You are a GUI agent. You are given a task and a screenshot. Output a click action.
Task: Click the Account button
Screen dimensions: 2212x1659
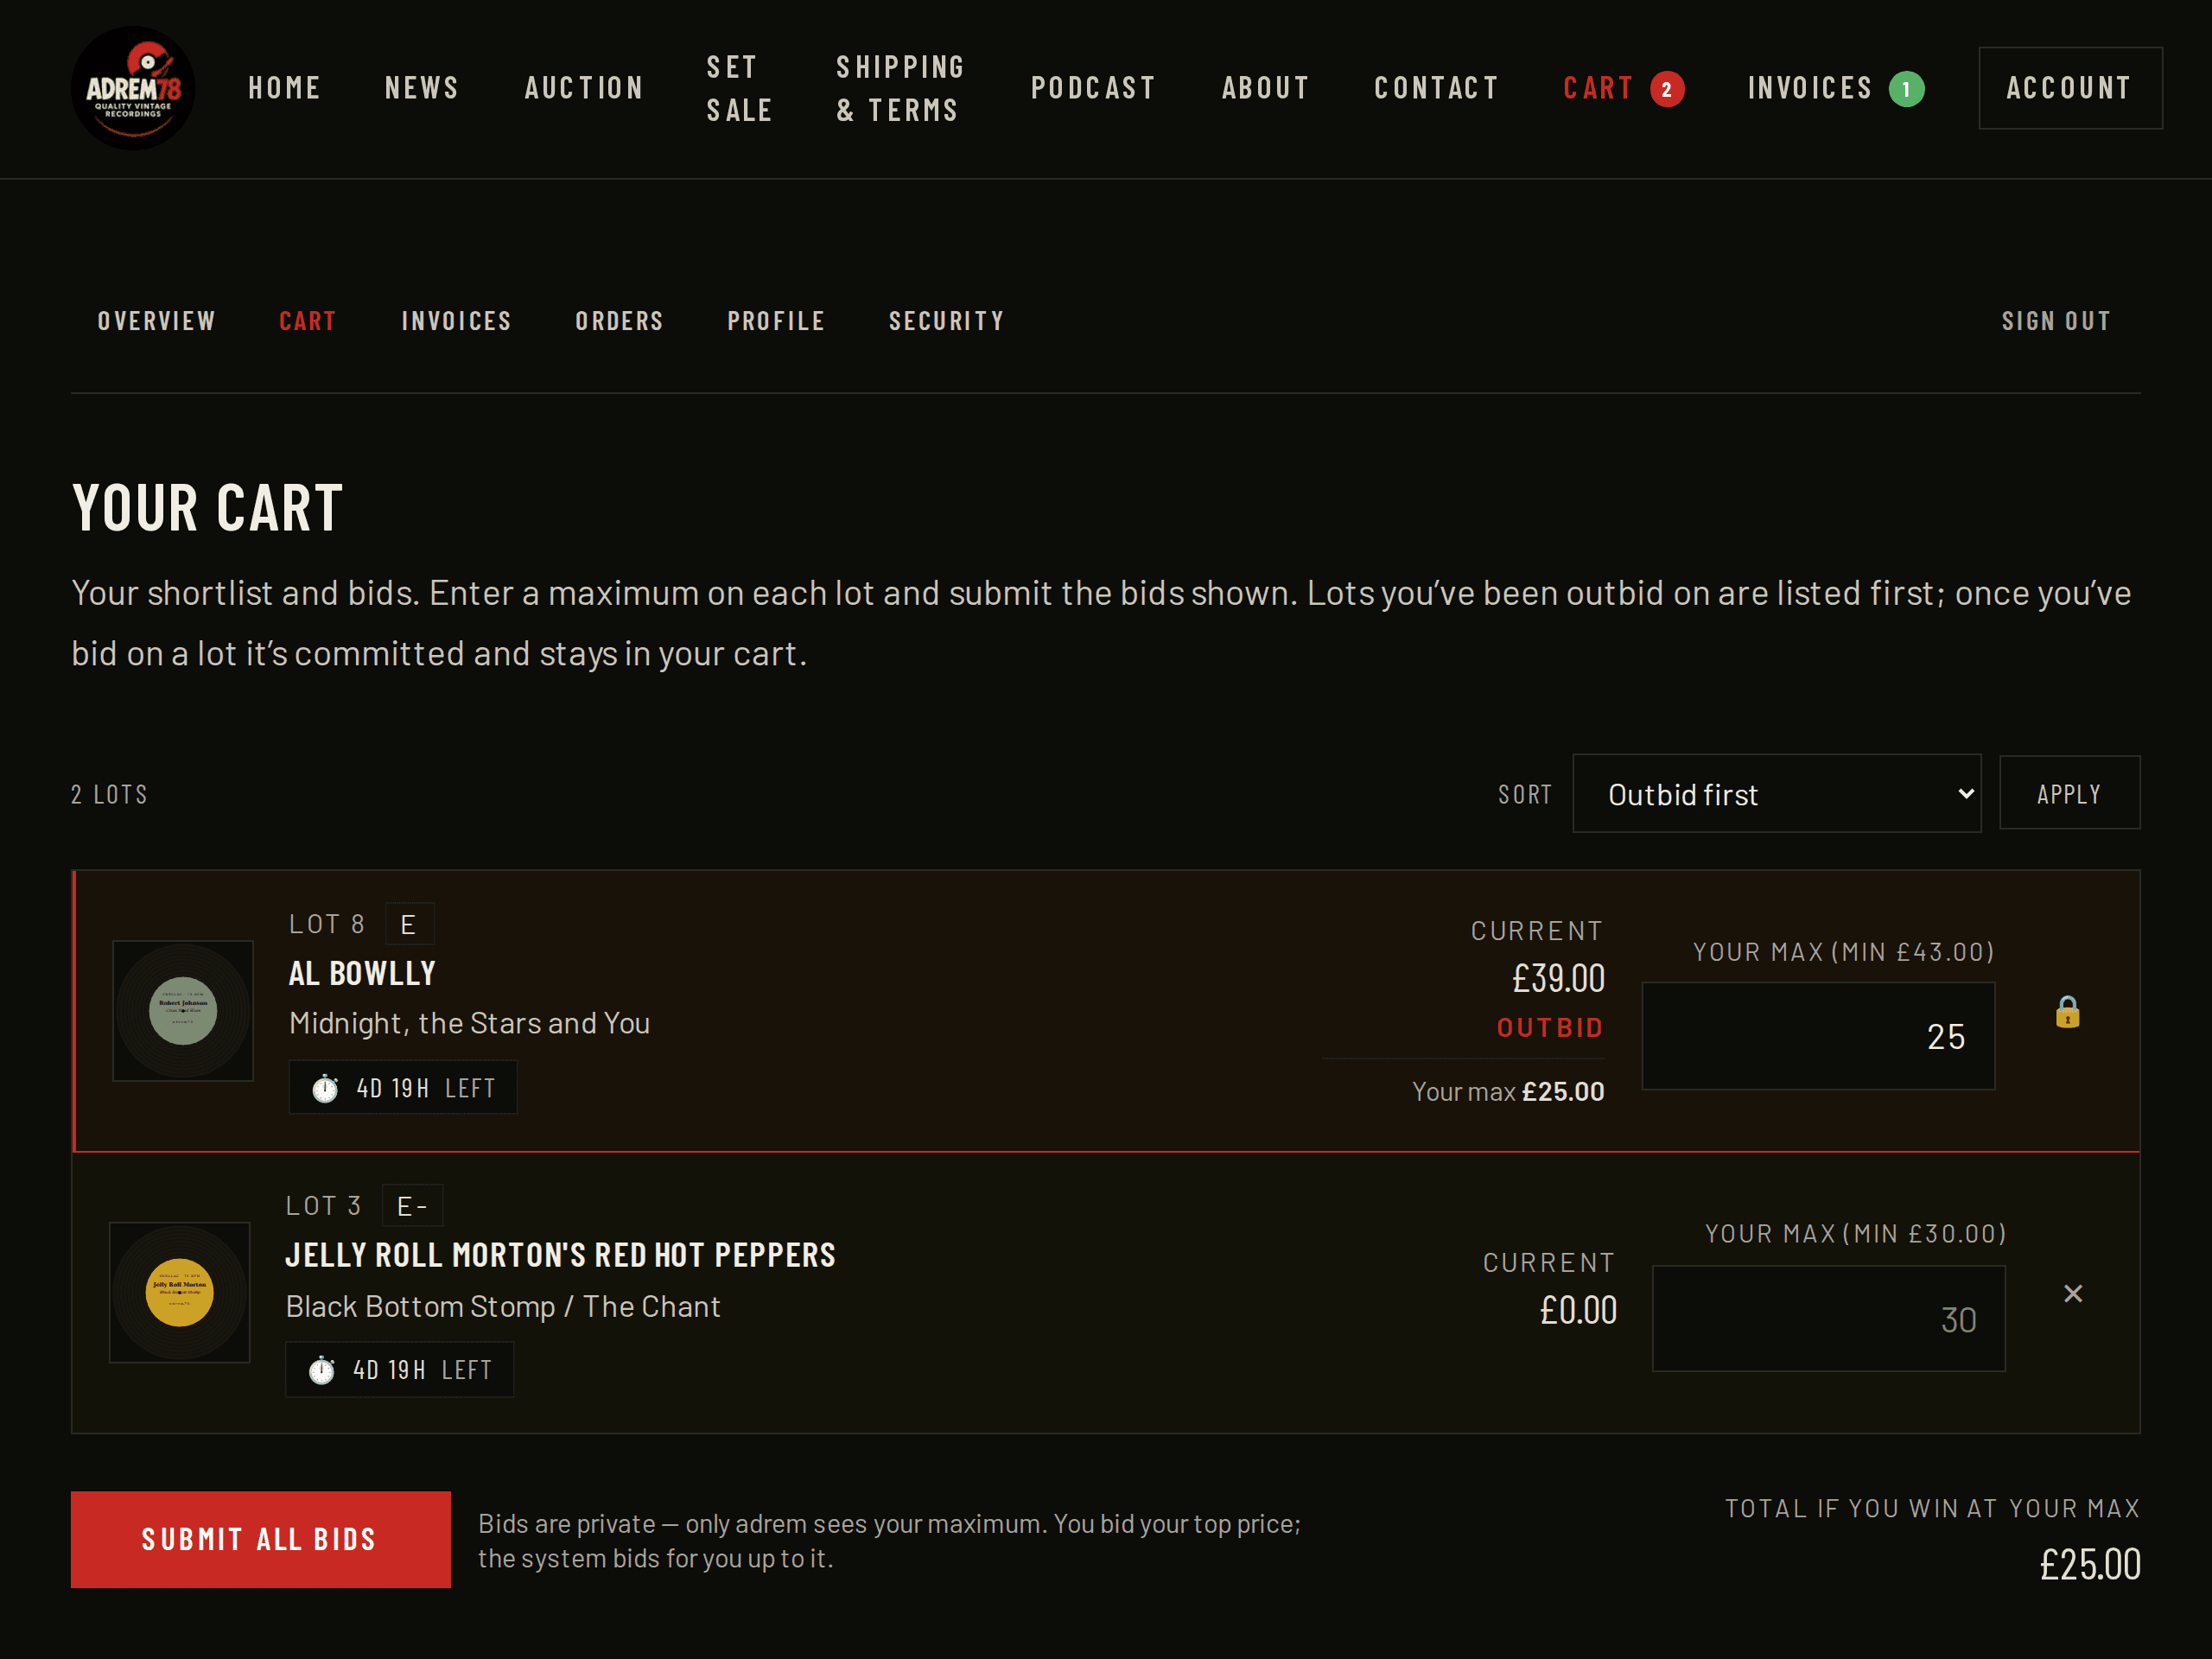tap(2070, 88)
